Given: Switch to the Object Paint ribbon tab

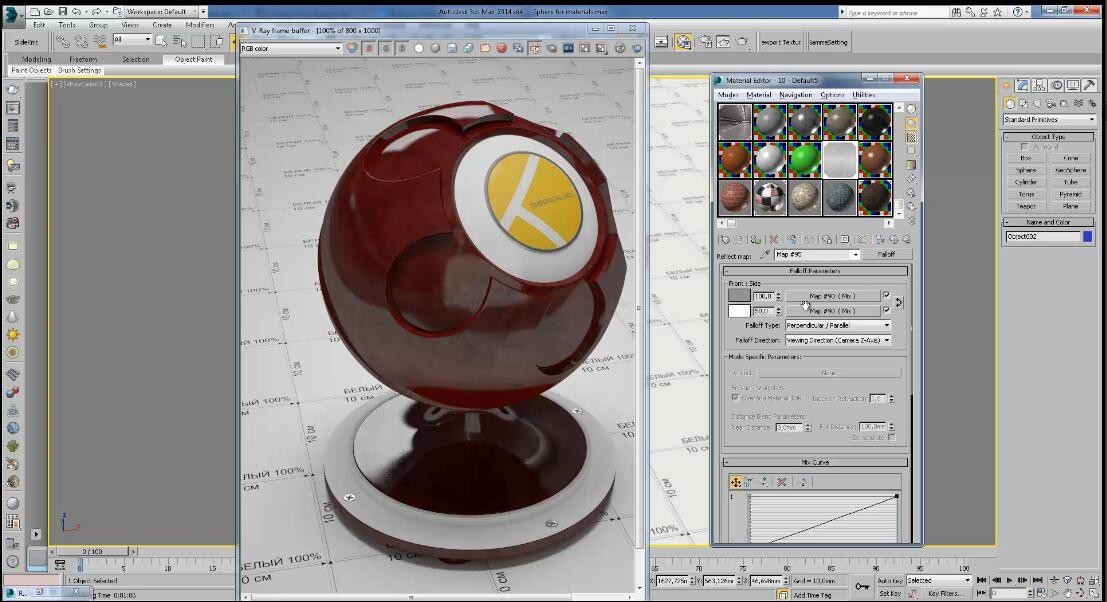Looking at the screenshot, I should (x=193, y=59).
